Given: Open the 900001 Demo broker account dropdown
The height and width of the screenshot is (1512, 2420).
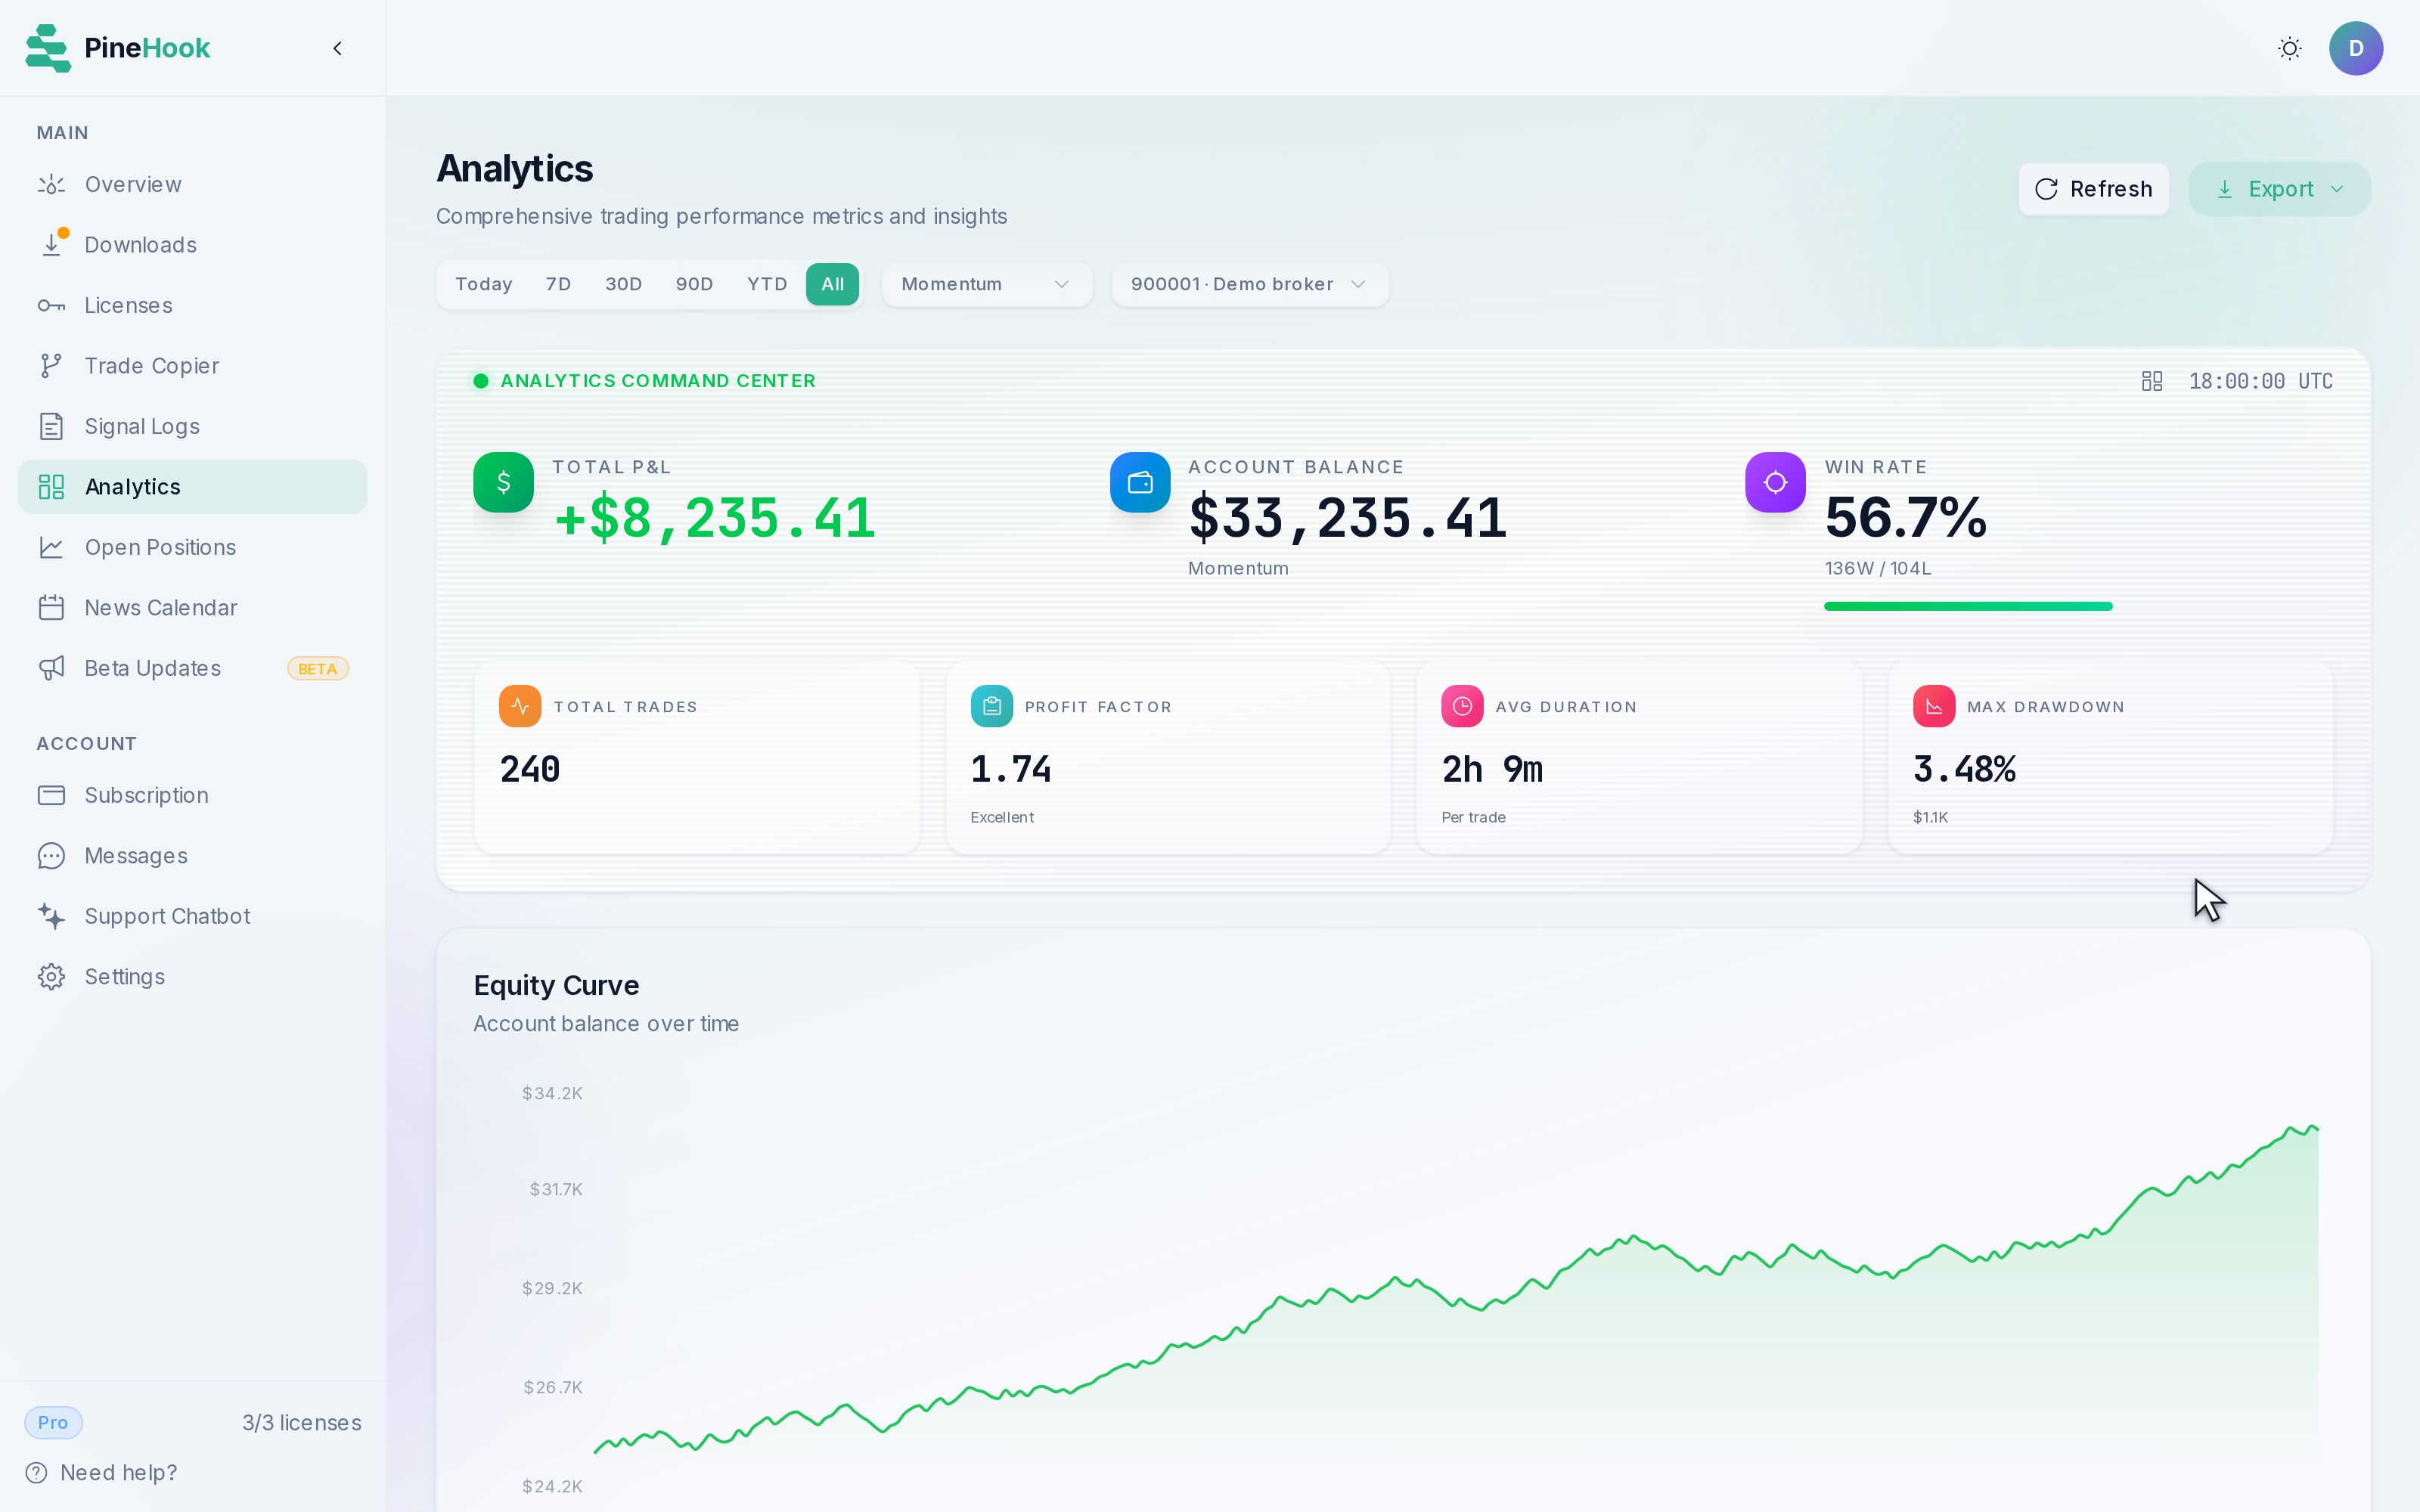Looking at the screenshot, I should click(x=1250, y=285).
